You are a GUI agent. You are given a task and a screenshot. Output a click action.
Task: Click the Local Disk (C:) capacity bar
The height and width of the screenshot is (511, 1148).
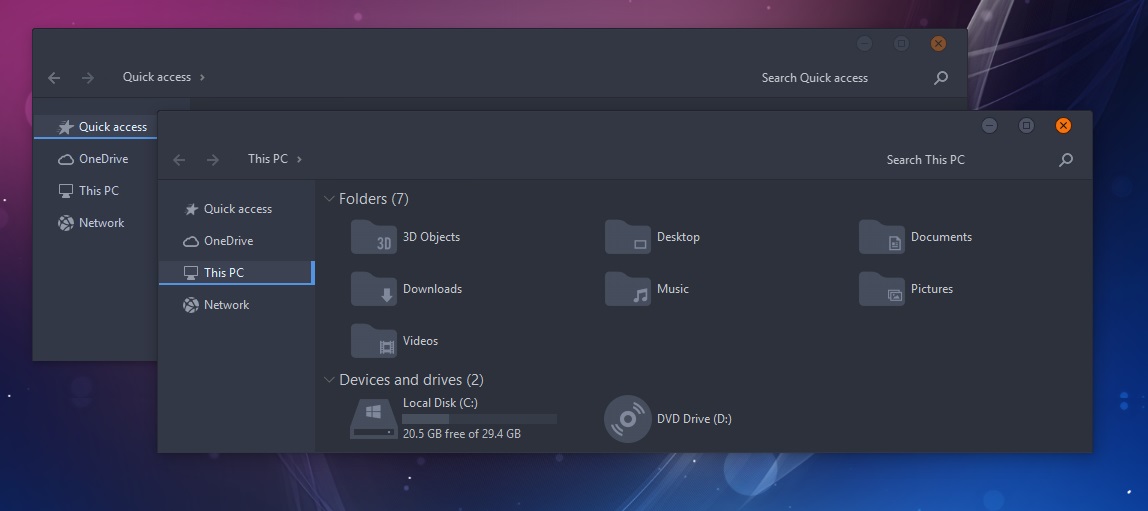(479, 419)
